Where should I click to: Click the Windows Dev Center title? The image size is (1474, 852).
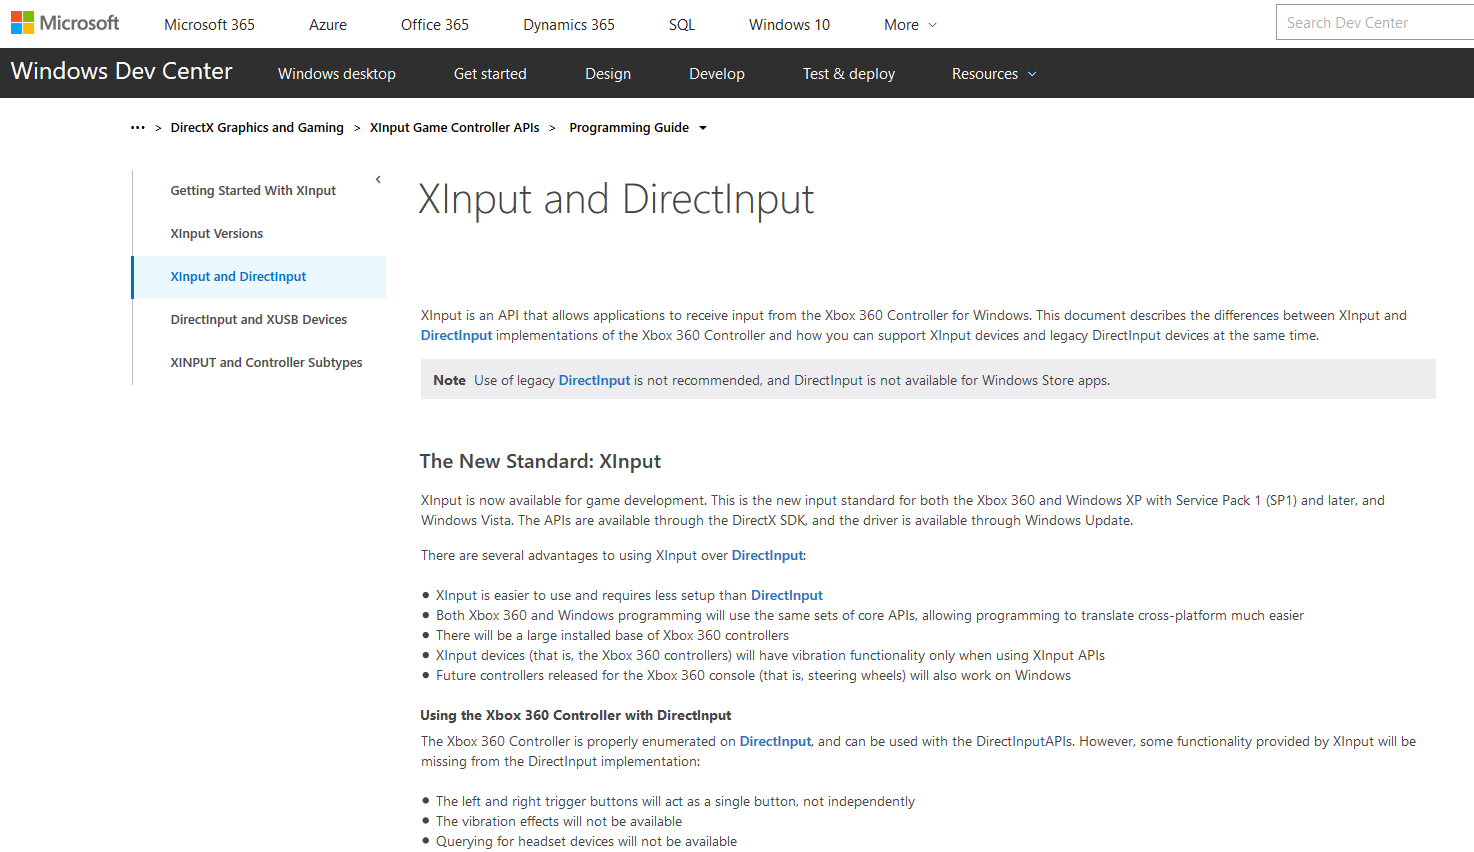(122, 71)
